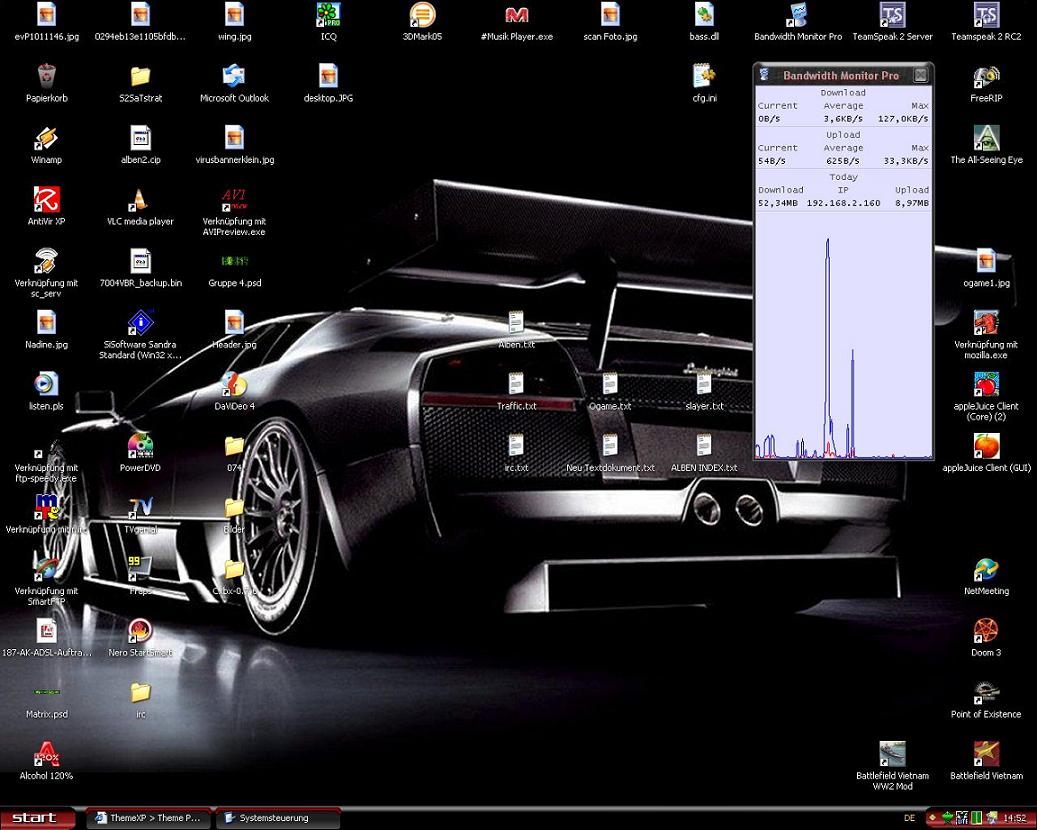Open the Doom 3 shortcut
This screenshot has width=1037, height=830.
point(986,631)
